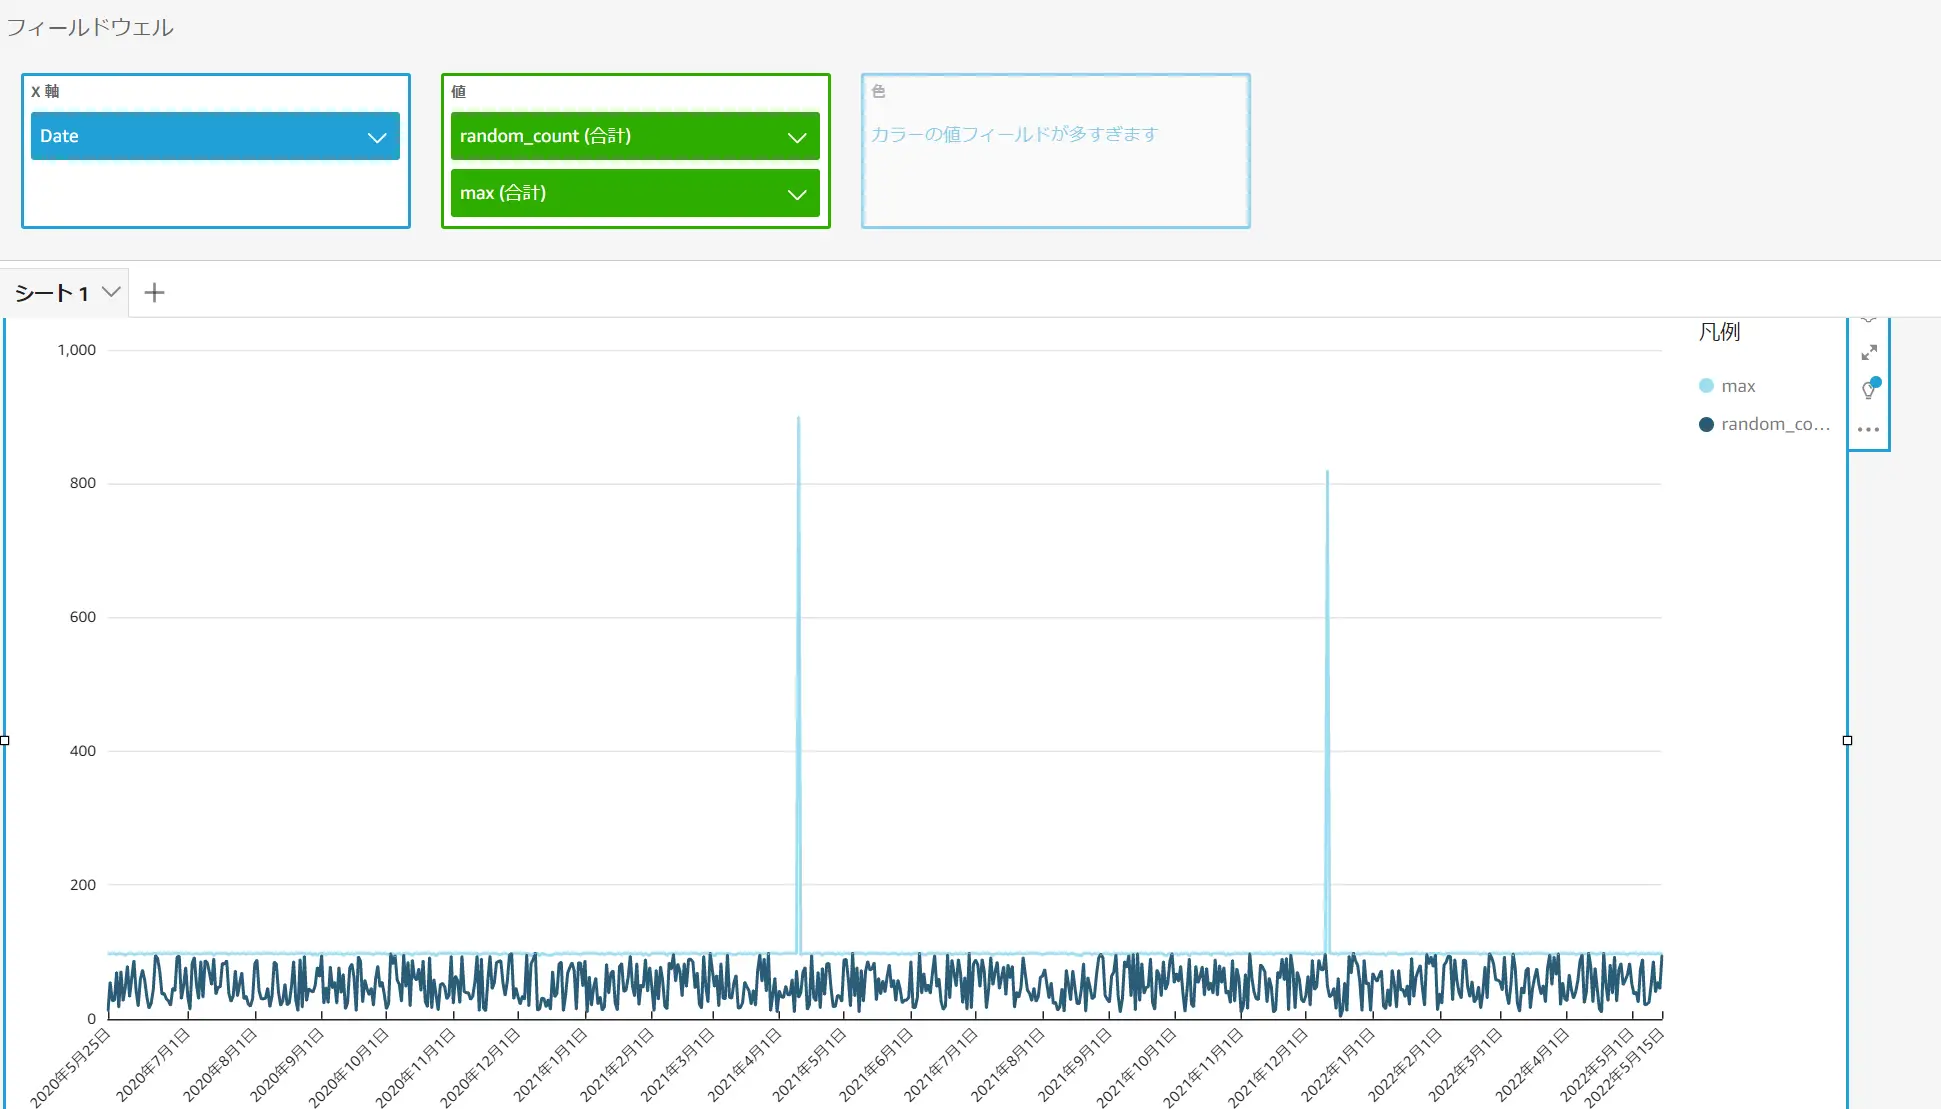Click the max (合計) field pill
Screen dimensions: 1941x1109
[x=635, y=193]
